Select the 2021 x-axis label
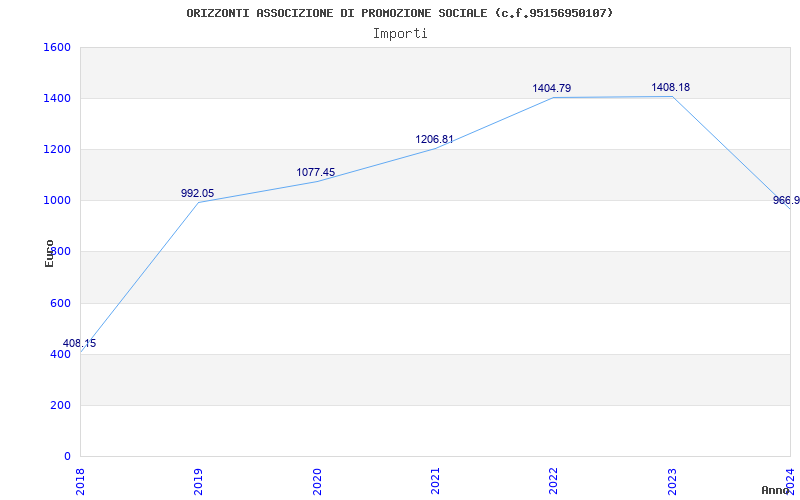This screenshot has width=800, height=500. coord(435,481)
